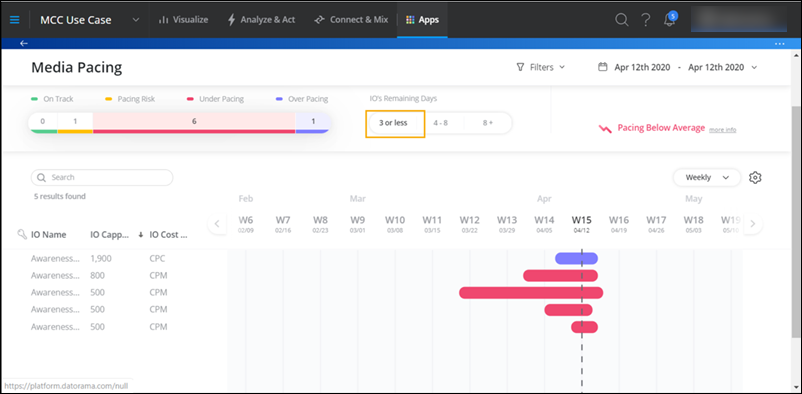
Task: Click the filter funnel icon
Action: point(521,67)
